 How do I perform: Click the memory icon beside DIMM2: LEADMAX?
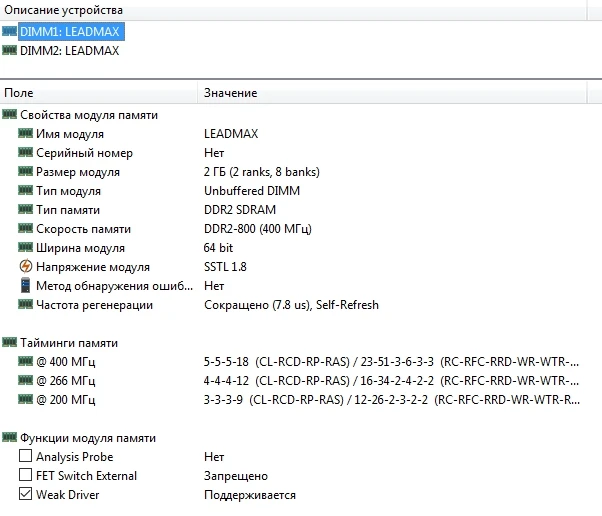tap(9, 50)
